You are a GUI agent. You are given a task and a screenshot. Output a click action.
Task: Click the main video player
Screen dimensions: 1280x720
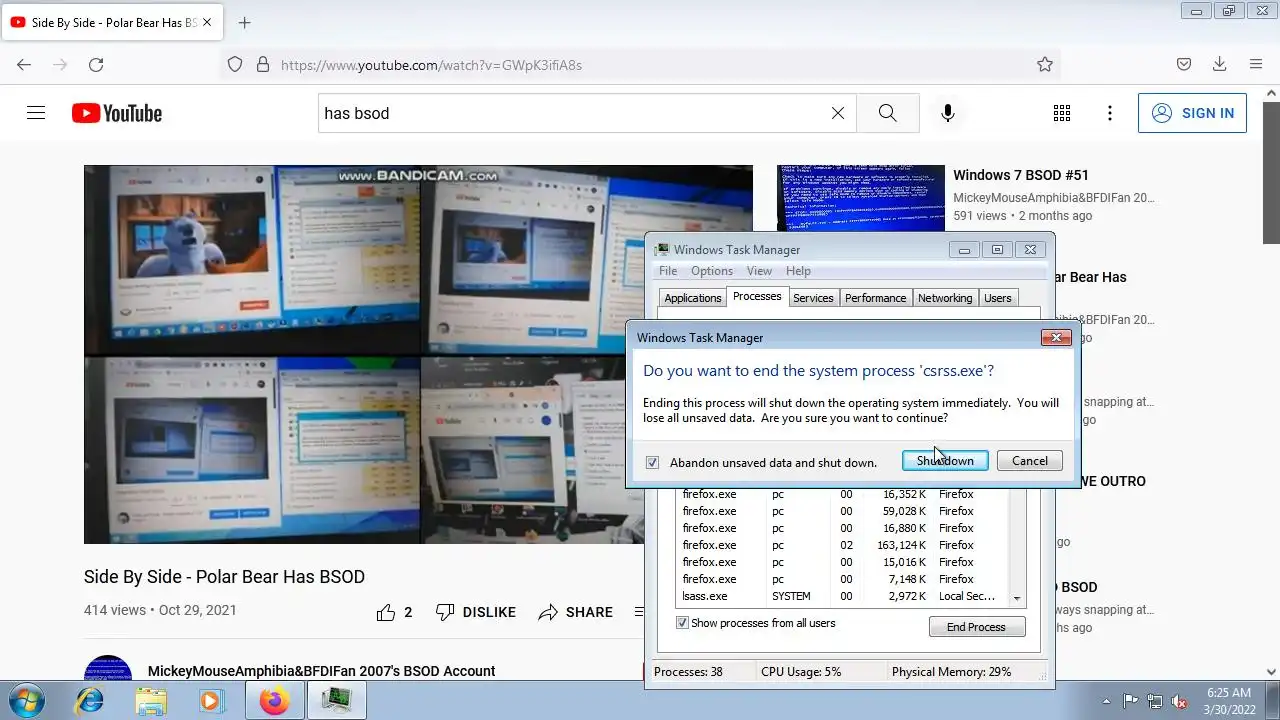pos(418,354)
